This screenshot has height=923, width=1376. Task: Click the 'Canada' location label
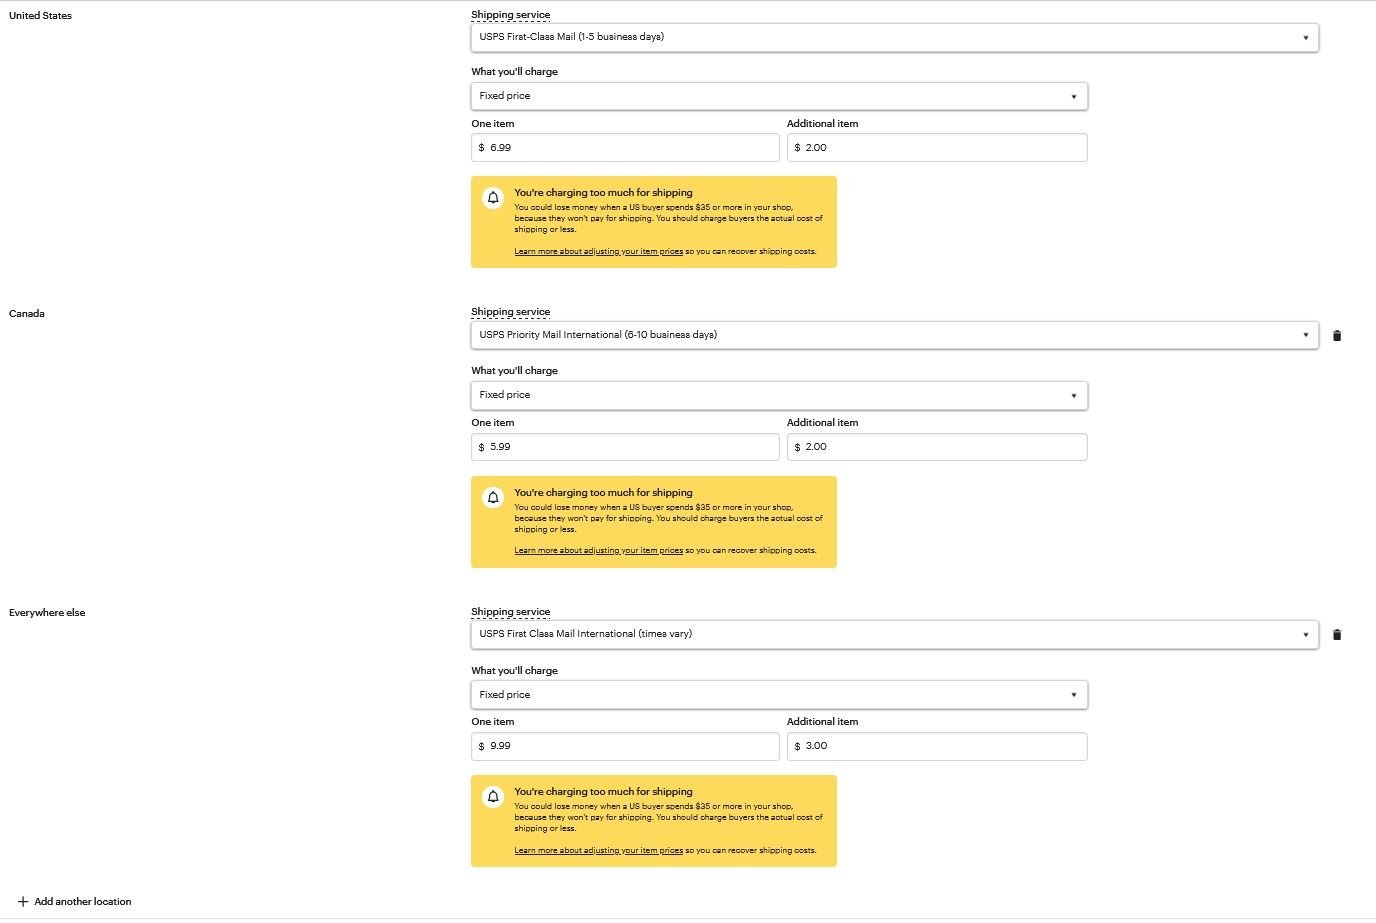[x=27, y=314]
